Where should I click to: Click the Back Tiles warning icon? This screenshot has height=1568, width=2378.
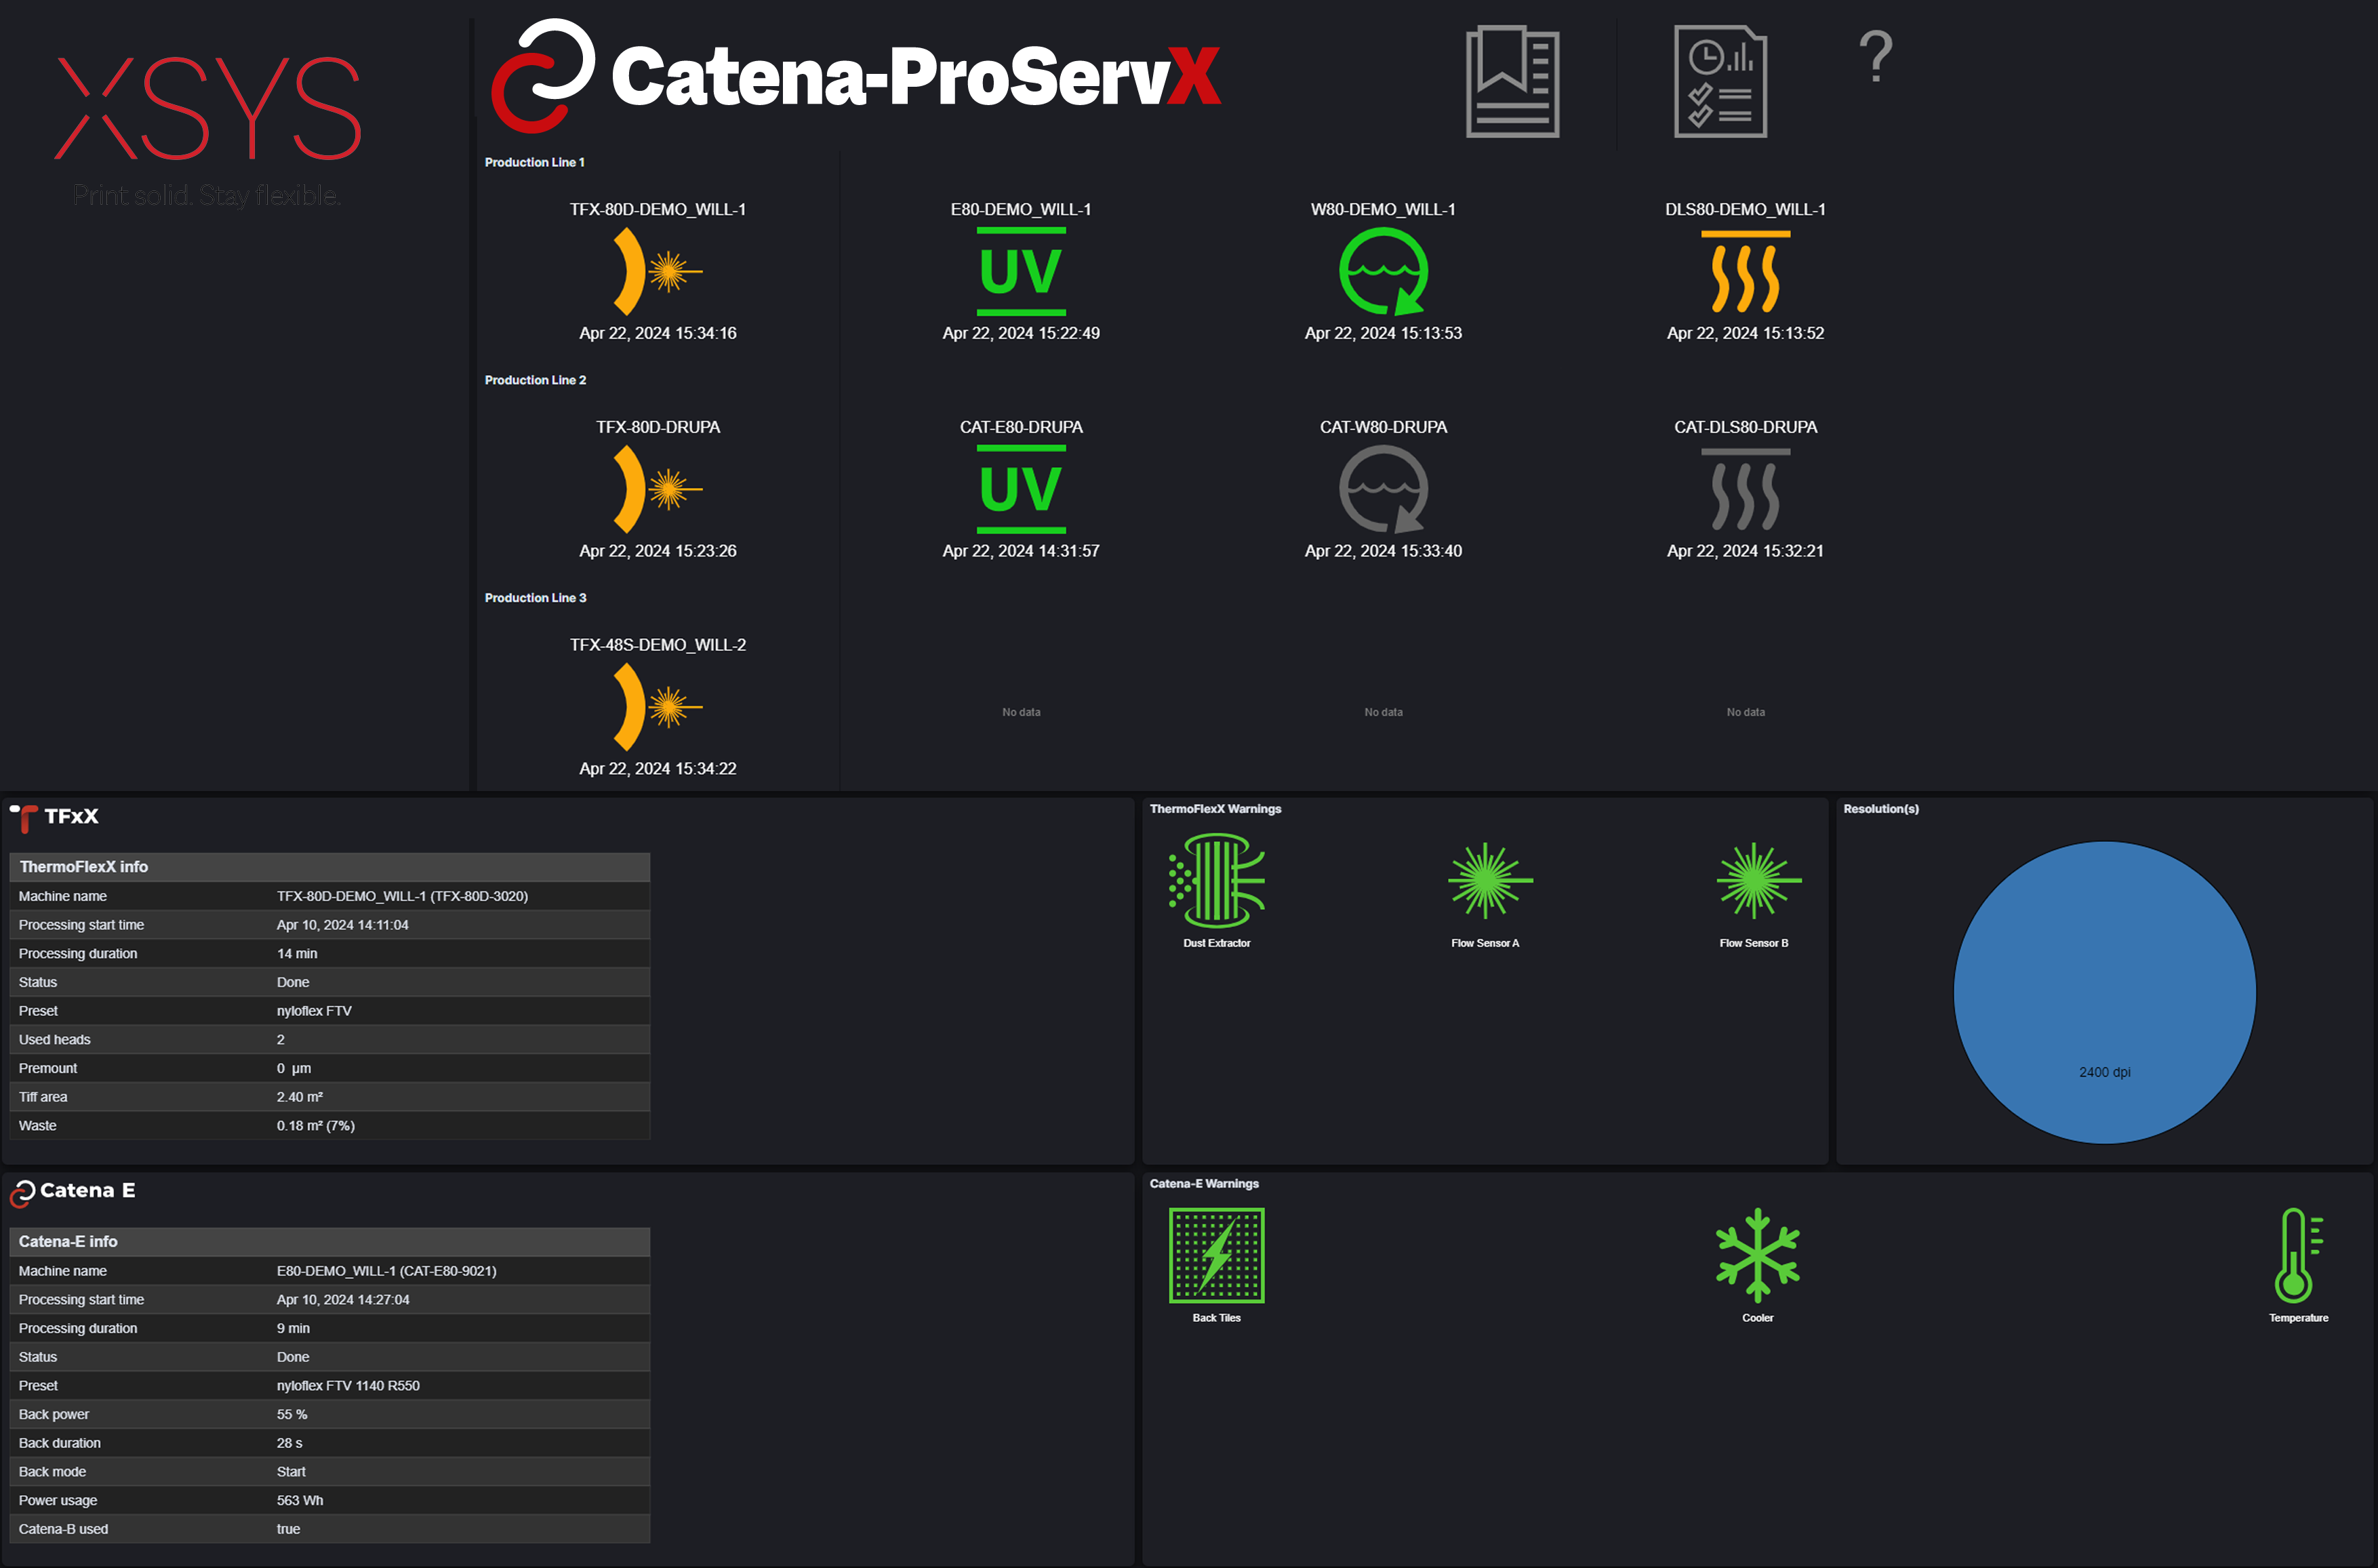tap(1216, 1255)
